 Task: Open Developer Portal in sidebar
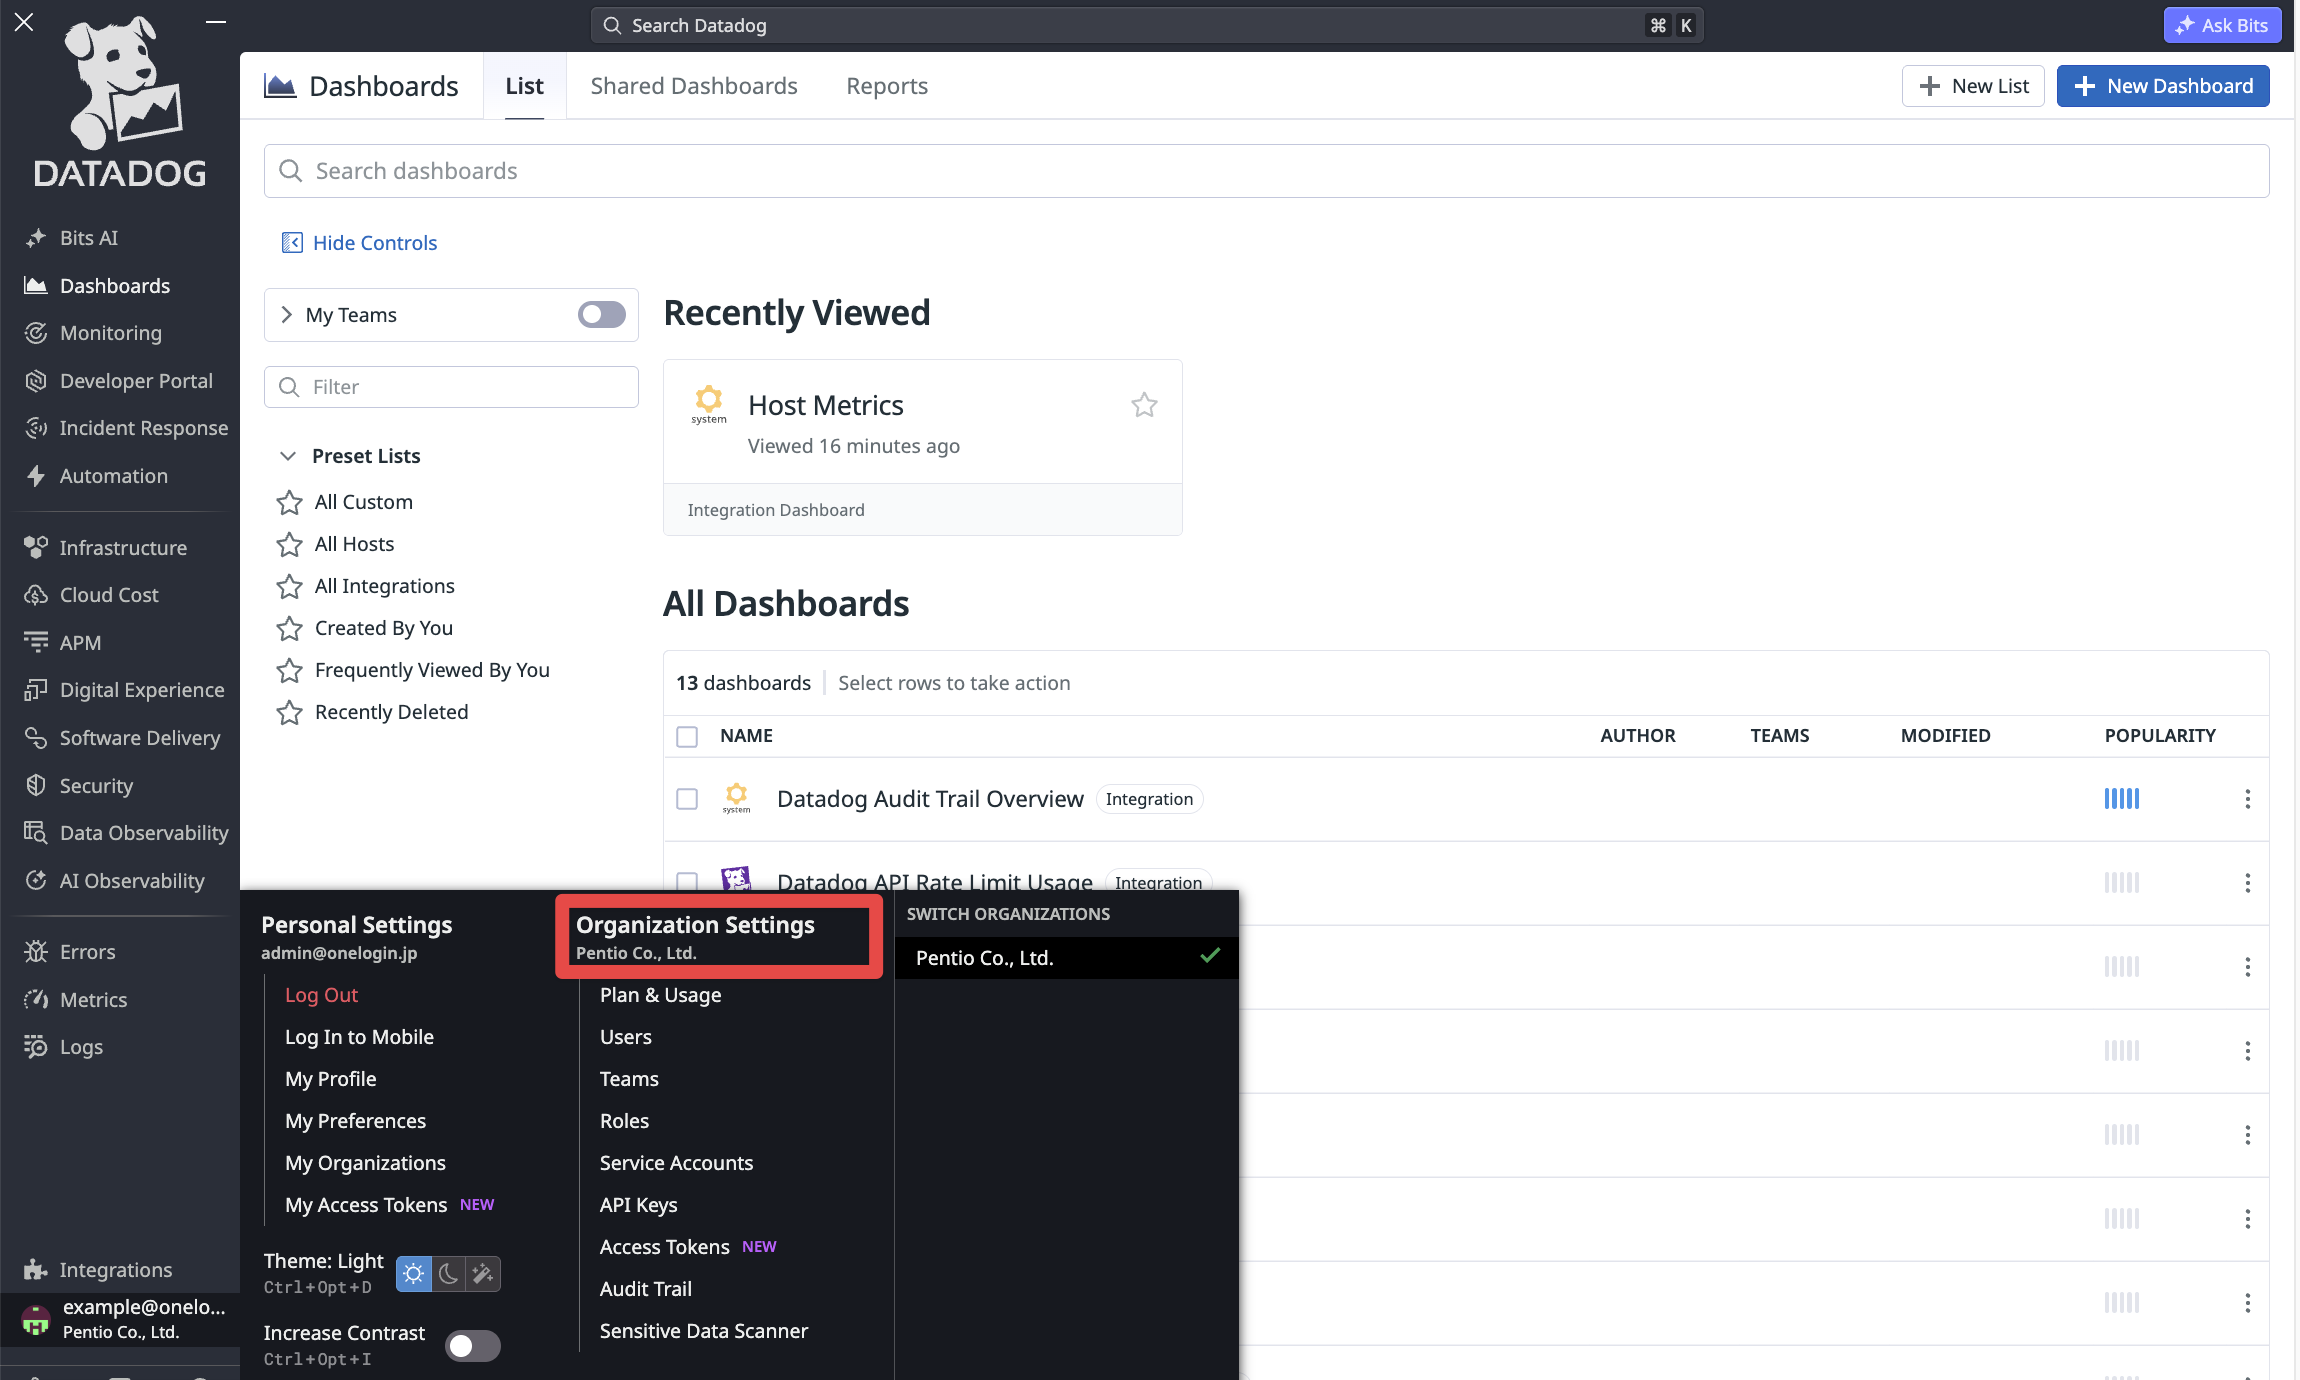(120, 381)
